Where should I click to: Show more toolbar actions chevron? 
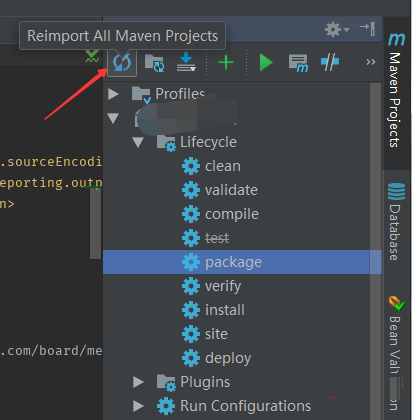[371, 62]
